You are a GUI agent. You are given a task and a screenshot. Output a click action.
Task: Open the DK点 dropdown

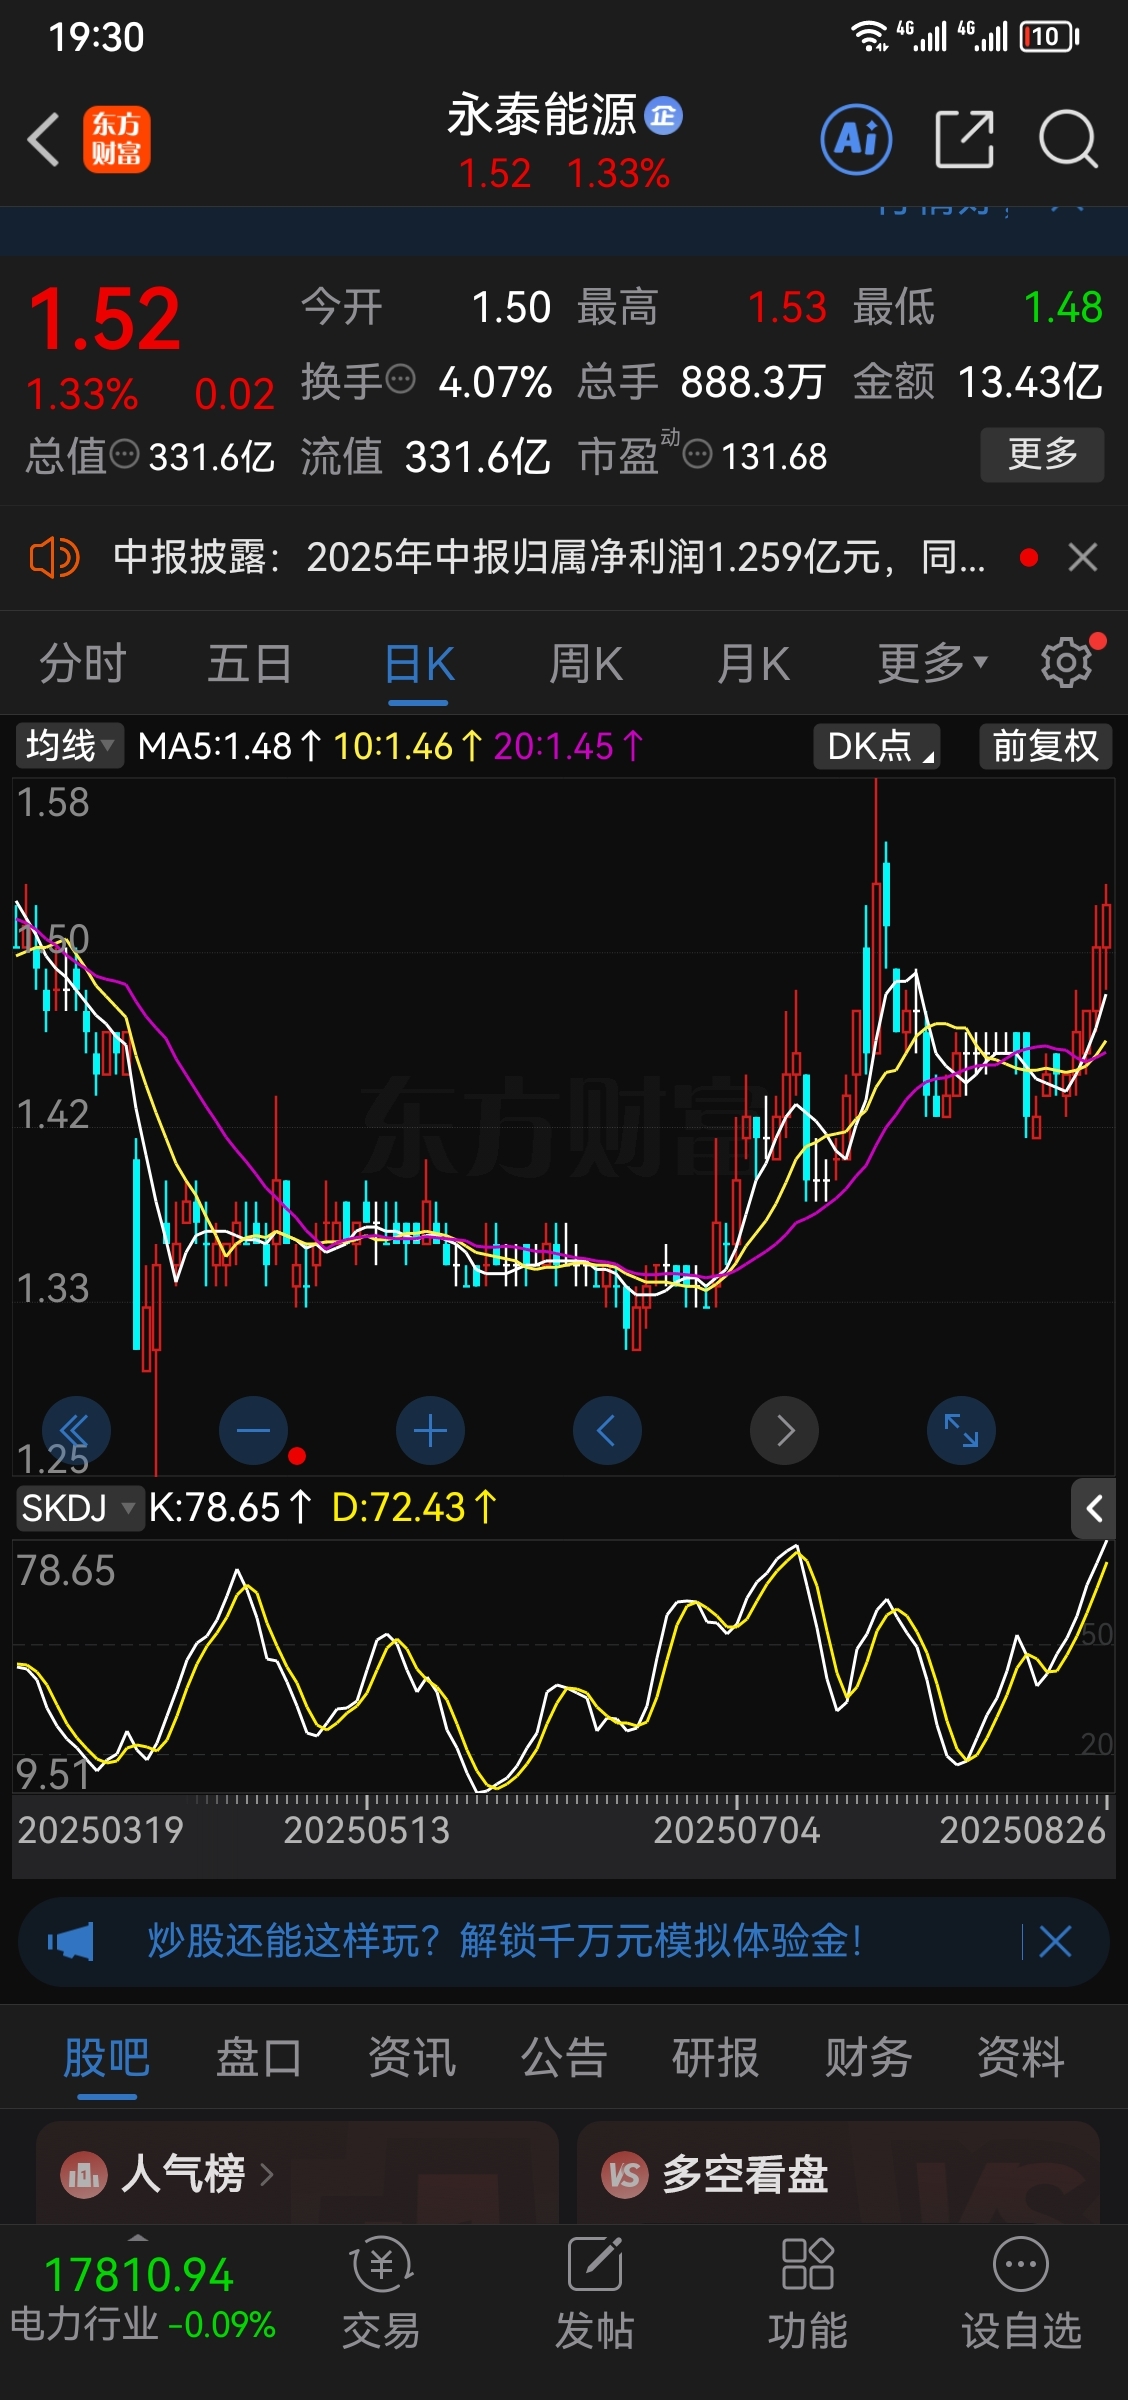pyautogui.click(x=877, y=746)
